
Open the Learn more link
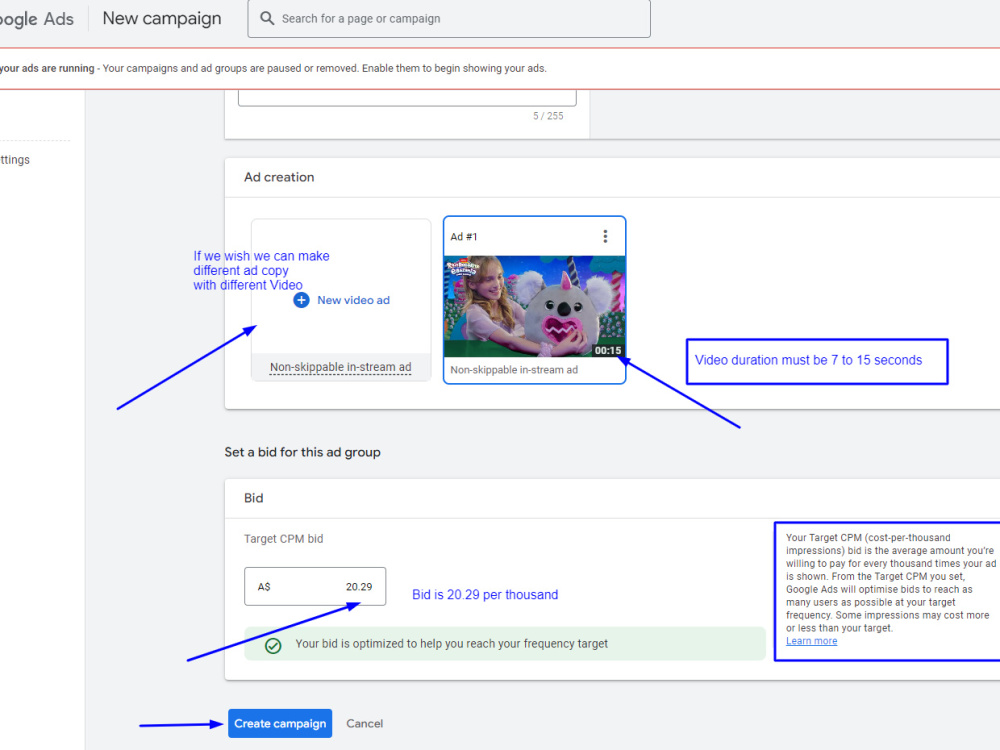click(x=811, y=641)
